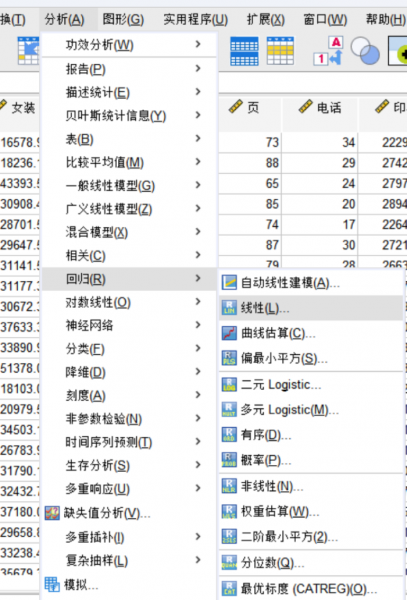Open the 图形(G) menu

(x=123, y=19)
